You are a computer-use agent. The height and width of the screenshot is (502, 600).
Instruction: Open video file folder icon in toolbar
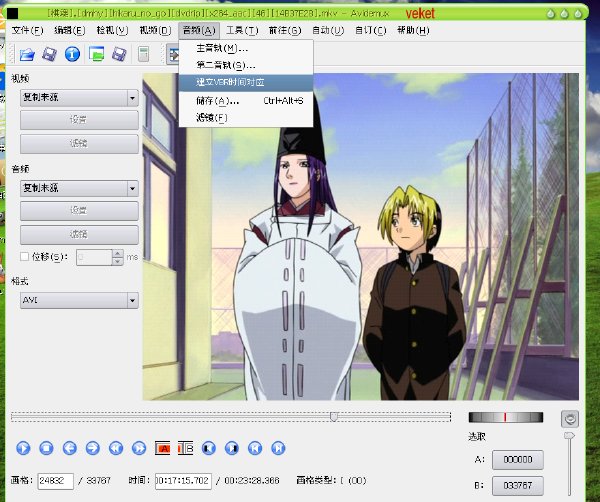(x=27, y=54)
